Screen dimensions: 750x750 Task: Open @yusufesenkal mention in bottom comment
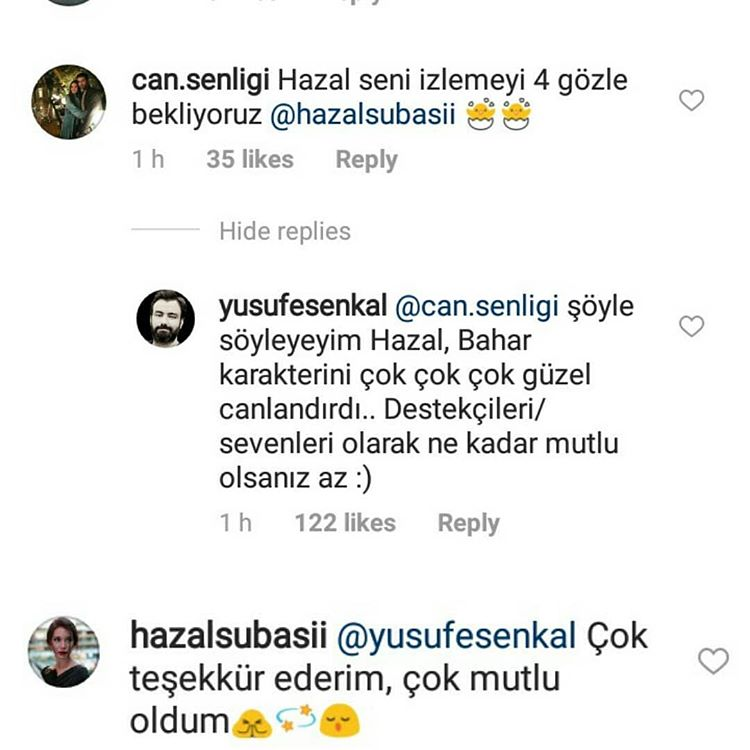(x=457, y=637)
